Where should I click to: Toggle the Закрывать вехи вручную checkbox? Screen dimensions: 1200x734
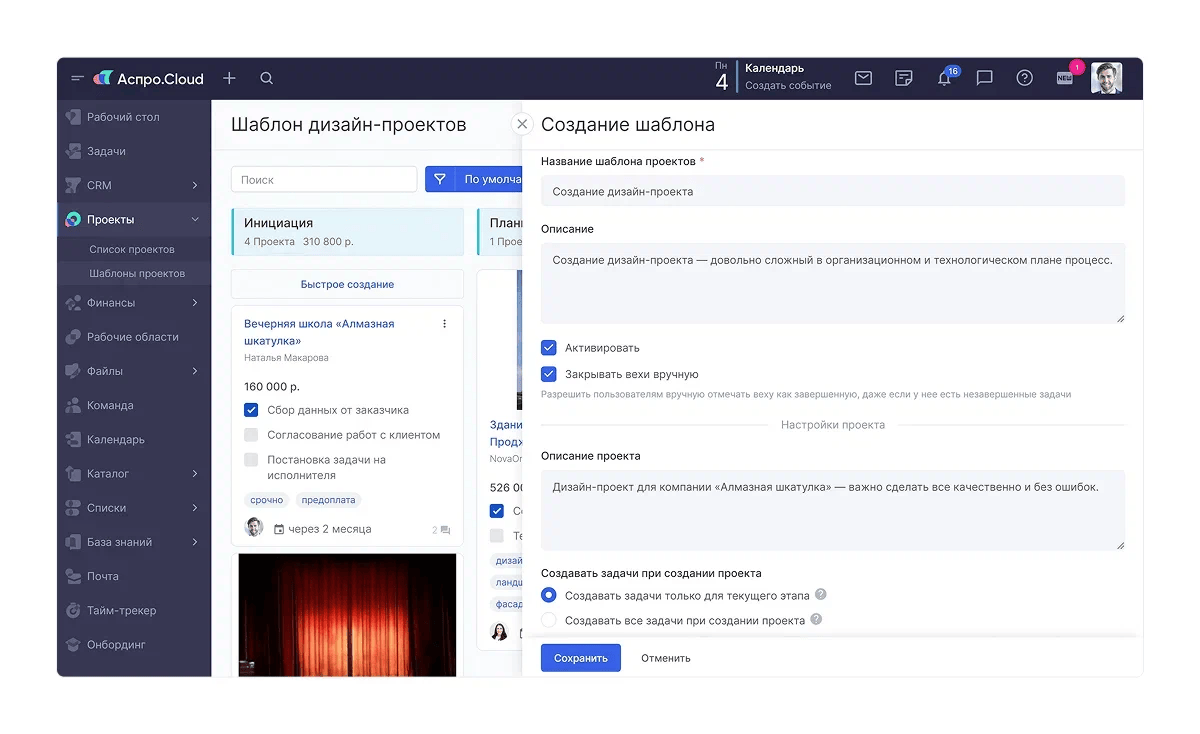[549, 374]
